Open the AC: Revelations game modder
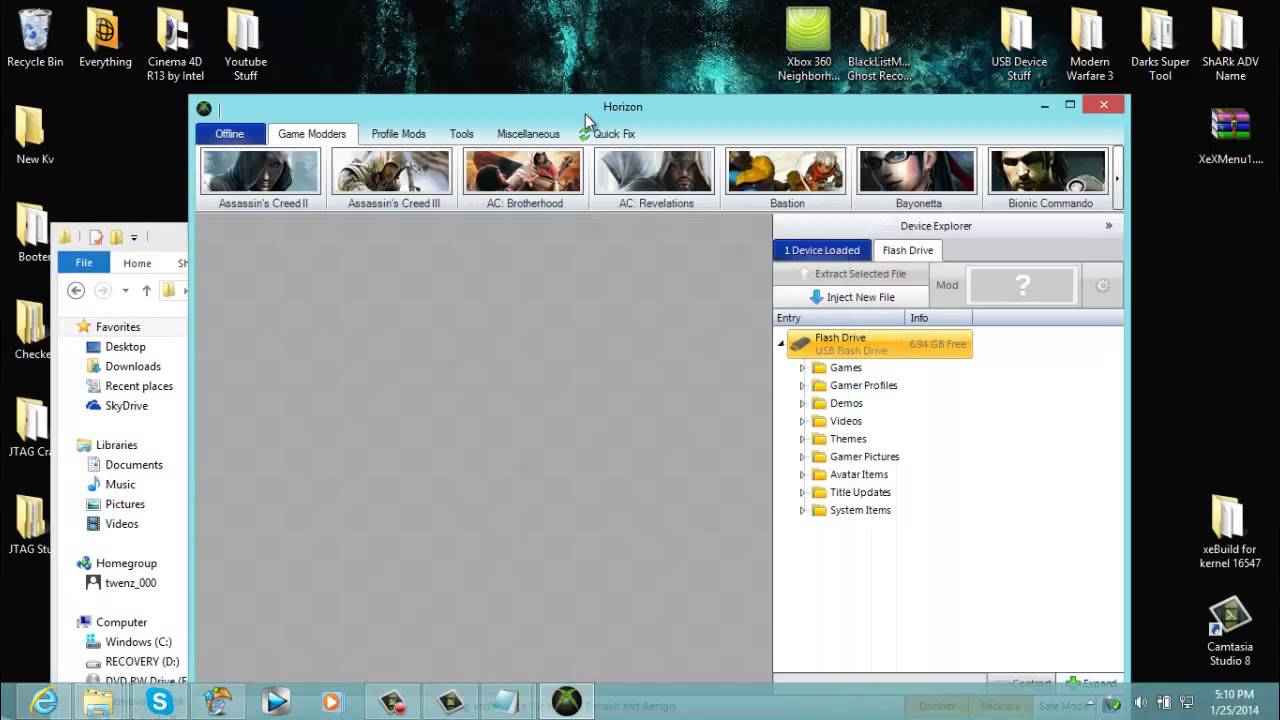Screen dimensions: 1280x720 coord(655,179)
